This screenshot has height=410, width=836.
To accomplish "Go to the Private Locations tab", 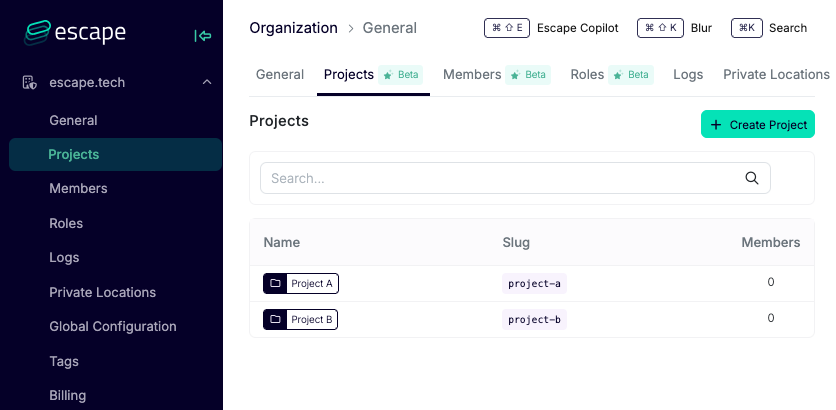I will pyautogui.click(x=776, y=75).
